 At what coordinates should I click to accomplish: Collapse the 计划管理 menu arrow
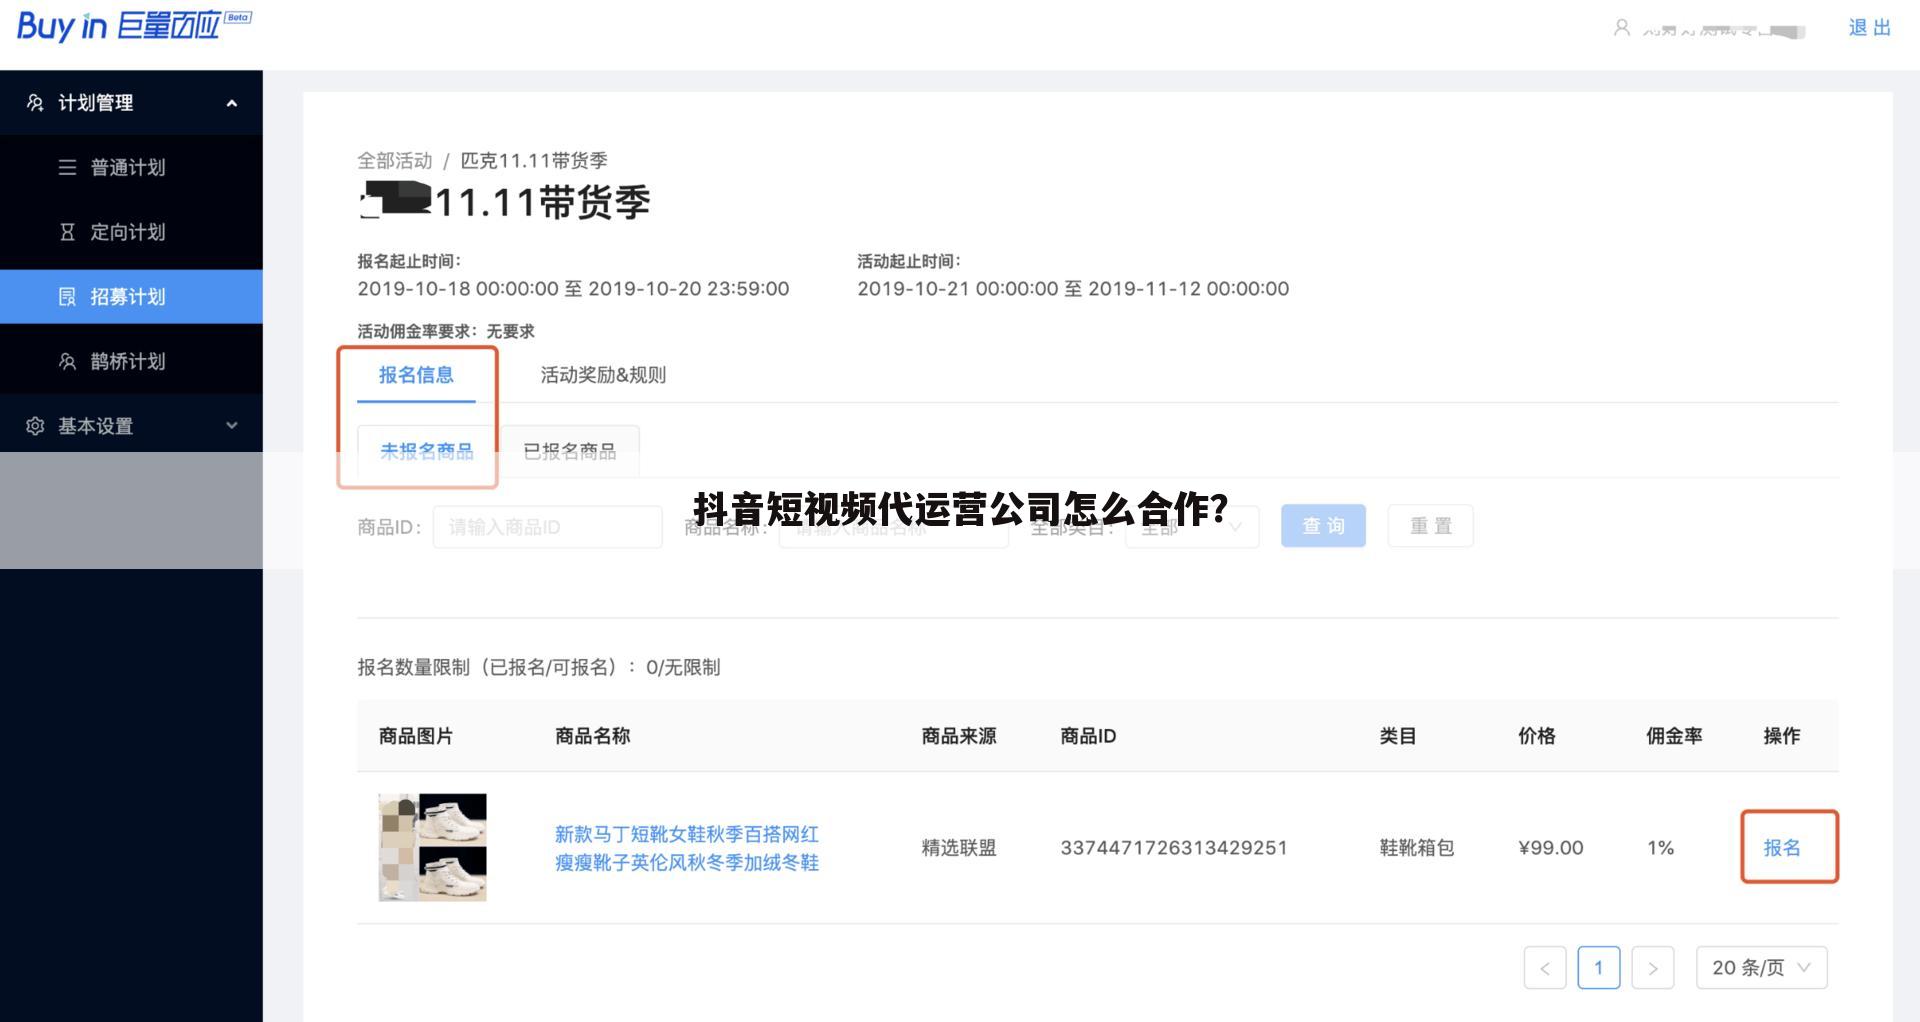pyautogui.click(x=232, y=103)
